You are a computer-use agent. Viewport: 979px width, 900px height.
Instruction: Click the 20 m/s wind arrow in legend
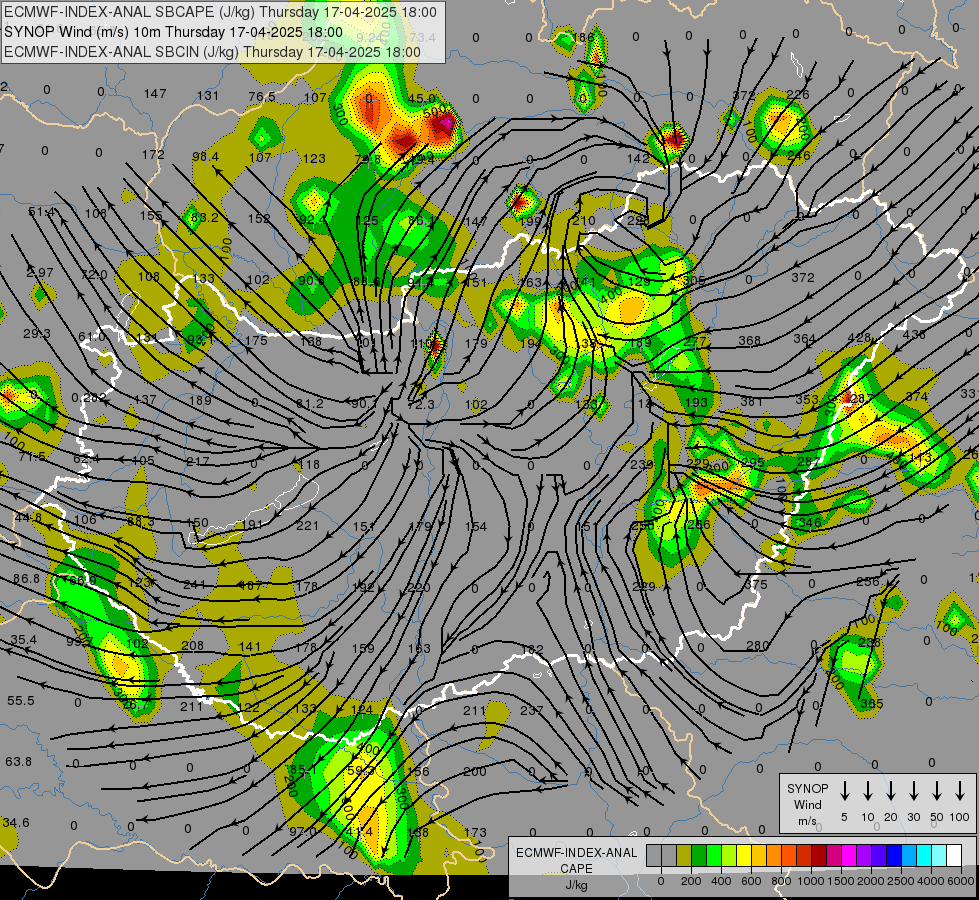pyautogui.click(x=891, y=790)
